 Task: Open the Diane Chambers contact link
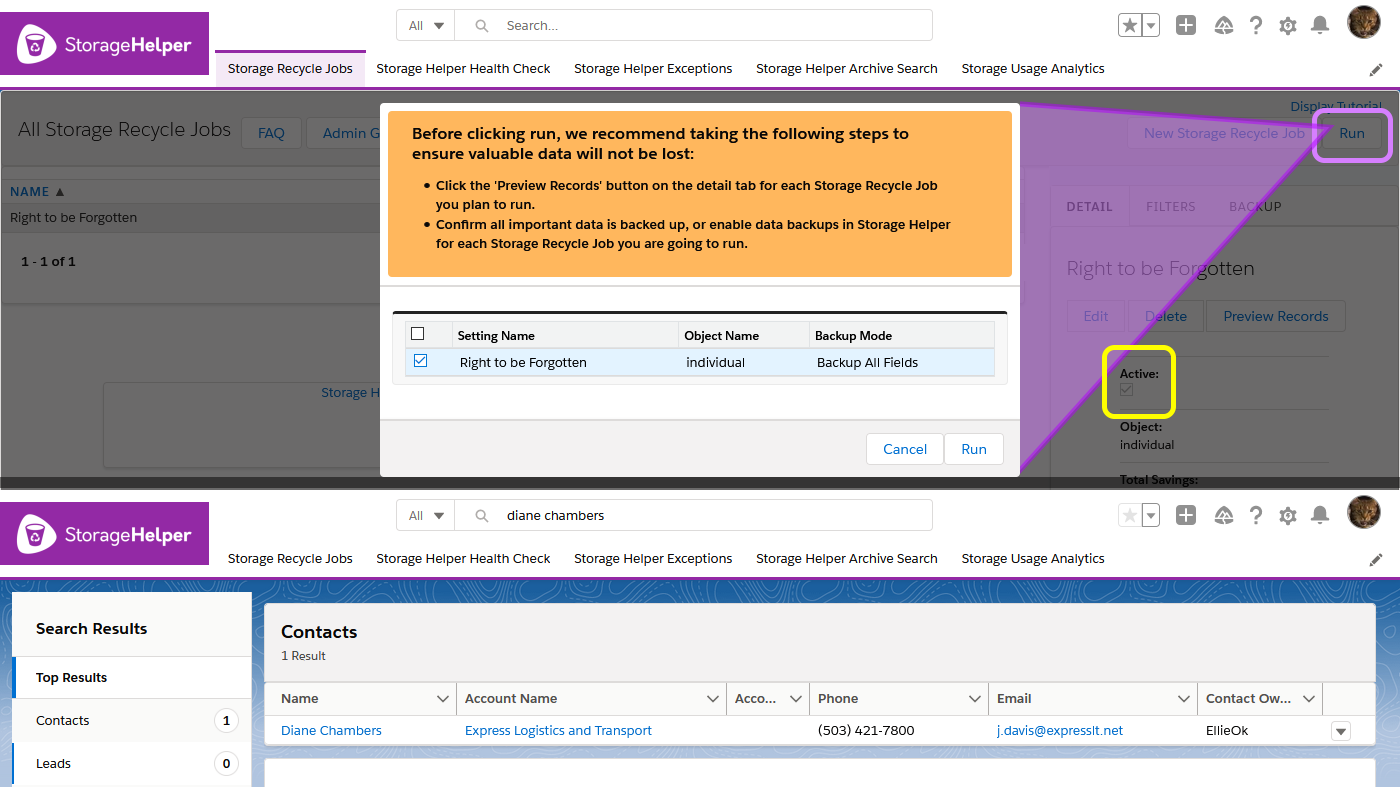(331, 731)
